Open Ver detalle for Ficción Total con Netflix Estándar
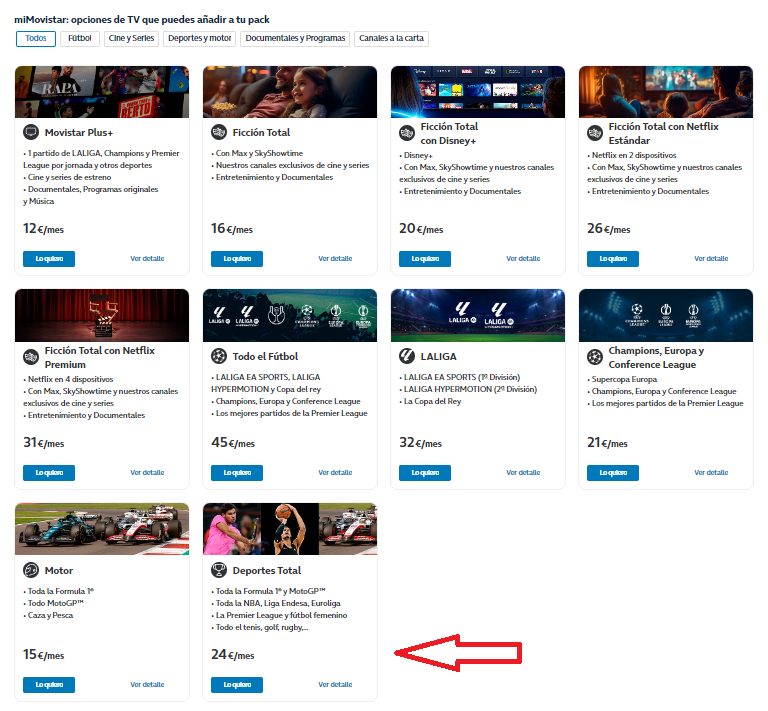 711,259
